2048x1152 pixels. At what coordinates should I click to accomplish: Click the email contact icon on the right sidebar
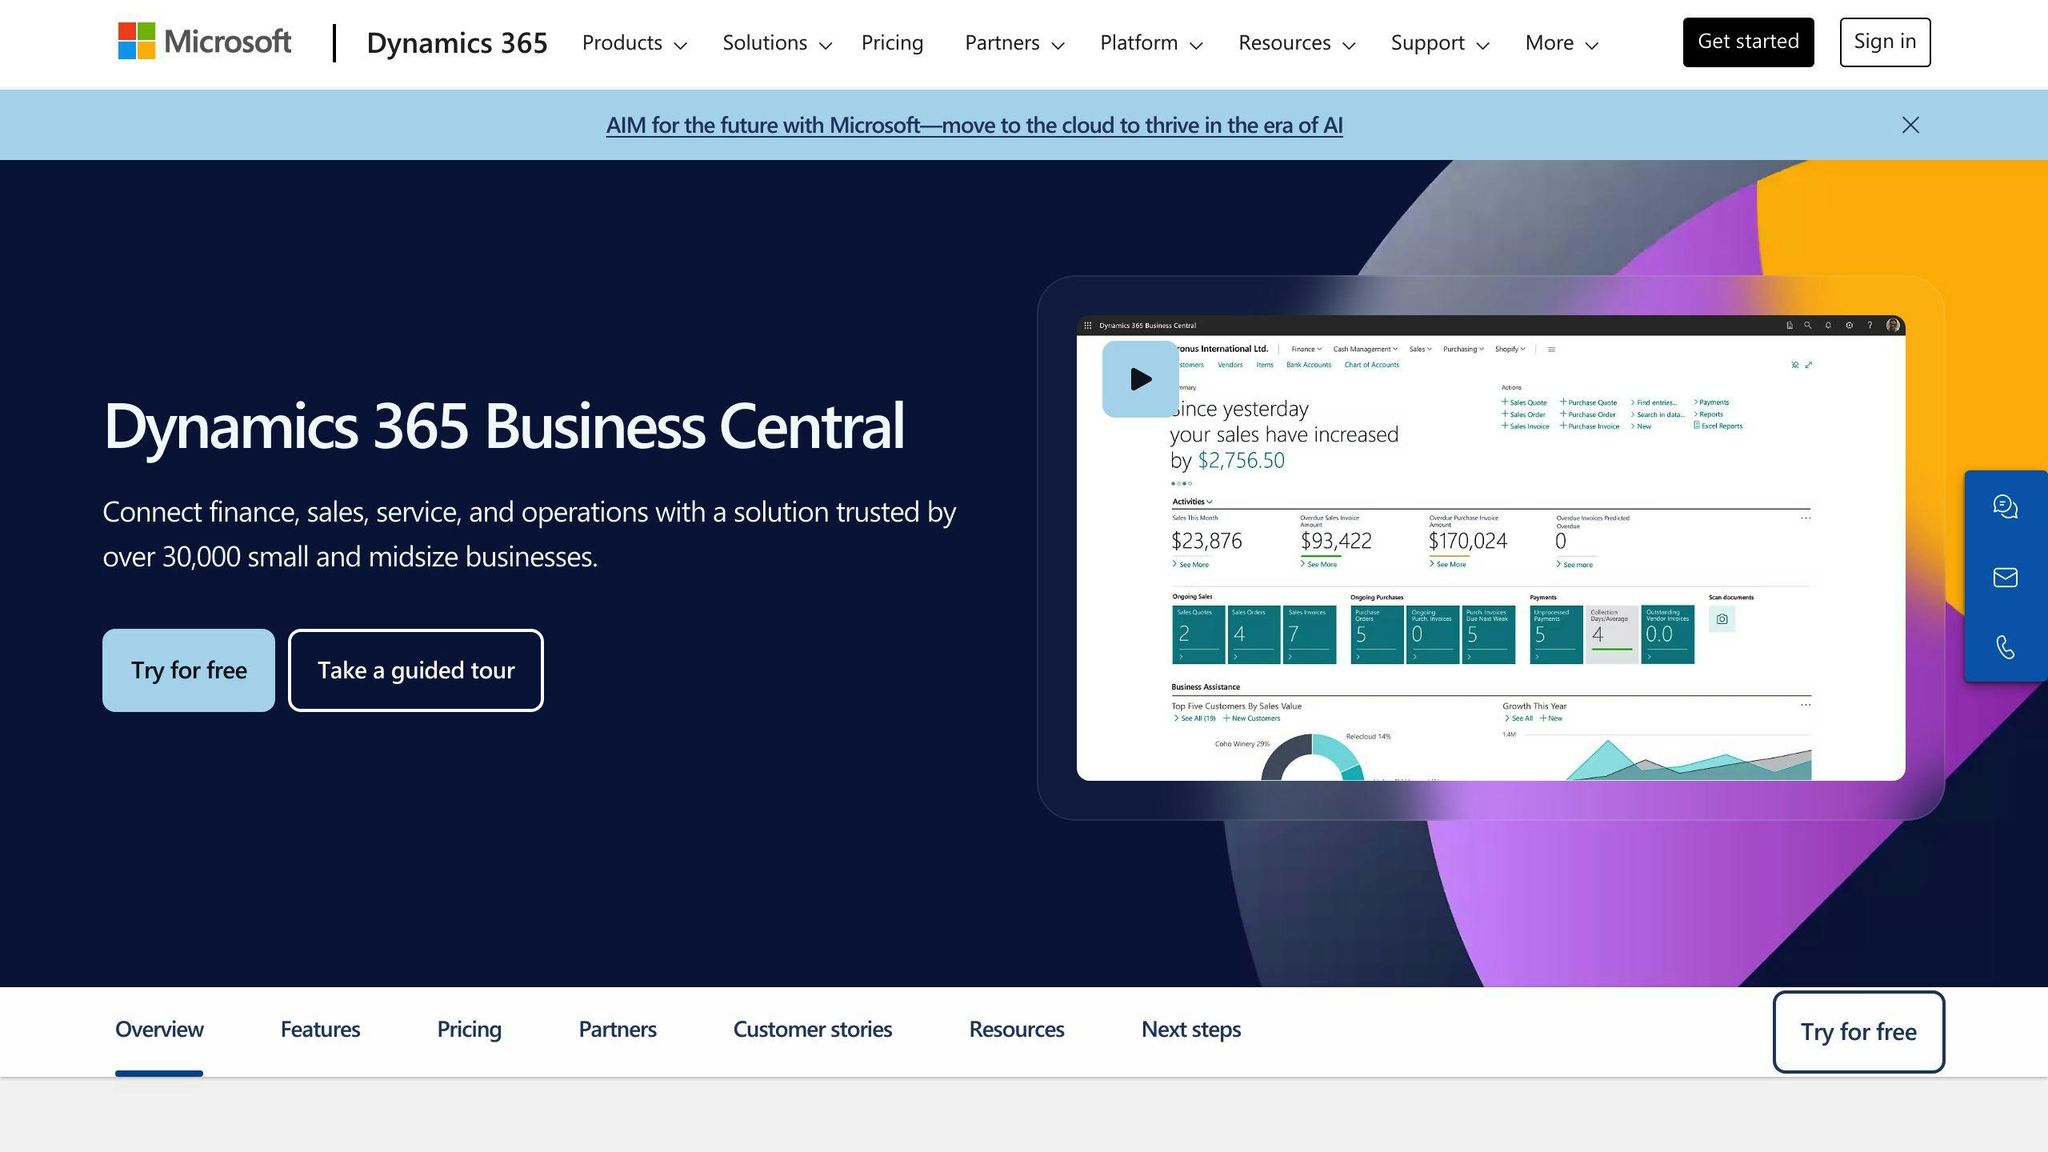click(x=2006, y=577)
